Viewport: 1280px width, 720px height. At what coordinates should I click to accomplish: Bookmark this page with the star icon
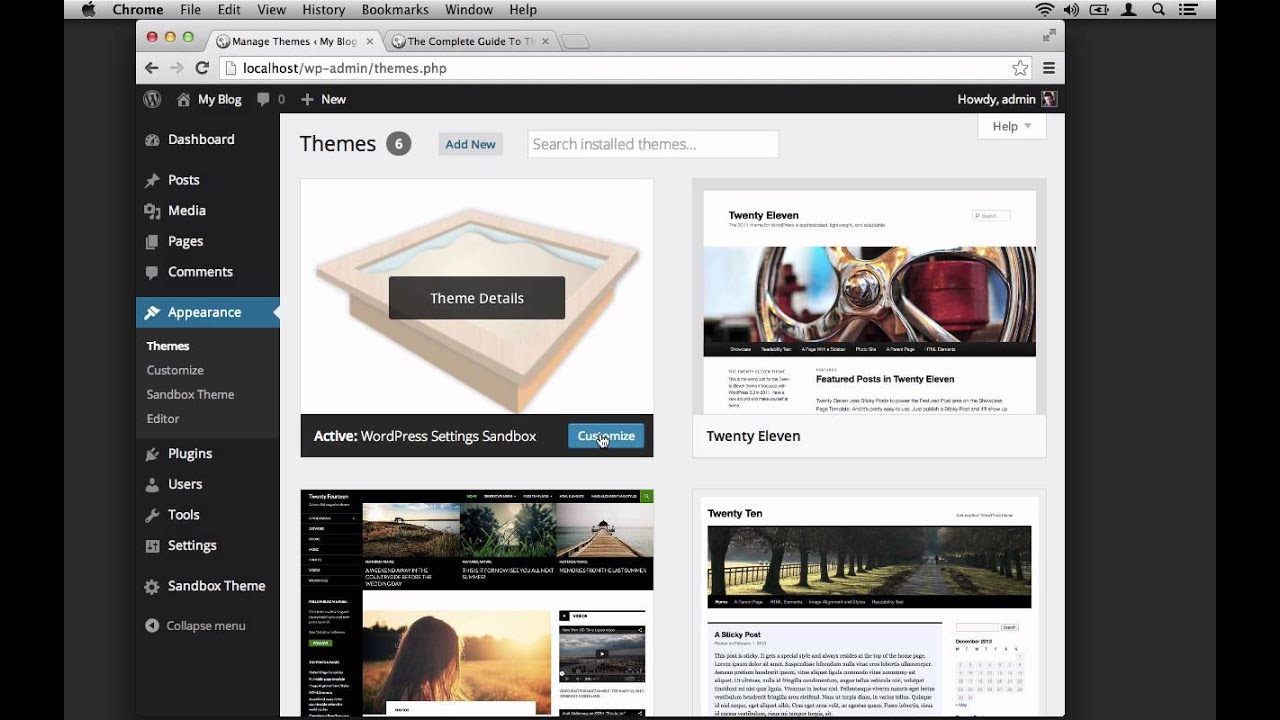tap(1020, 68)
